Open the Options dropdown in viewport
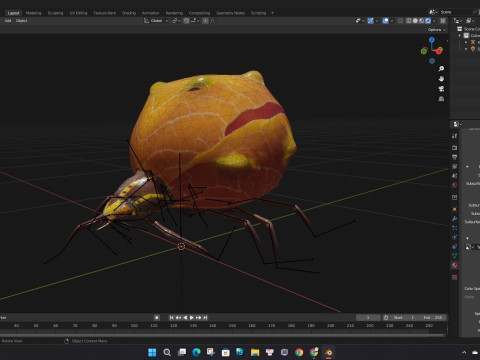Screen dimensions: 480x360 437,30
